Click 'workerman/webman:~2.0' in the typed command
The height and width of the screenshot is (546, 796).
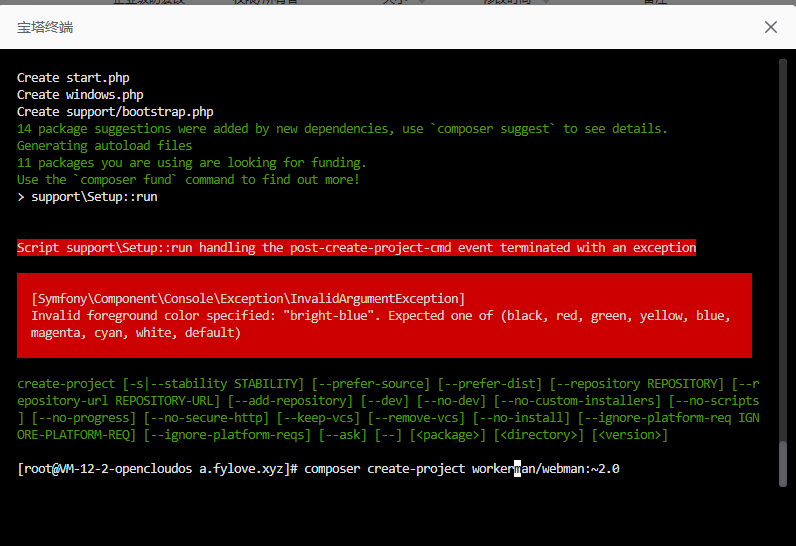tap(546, 468)
